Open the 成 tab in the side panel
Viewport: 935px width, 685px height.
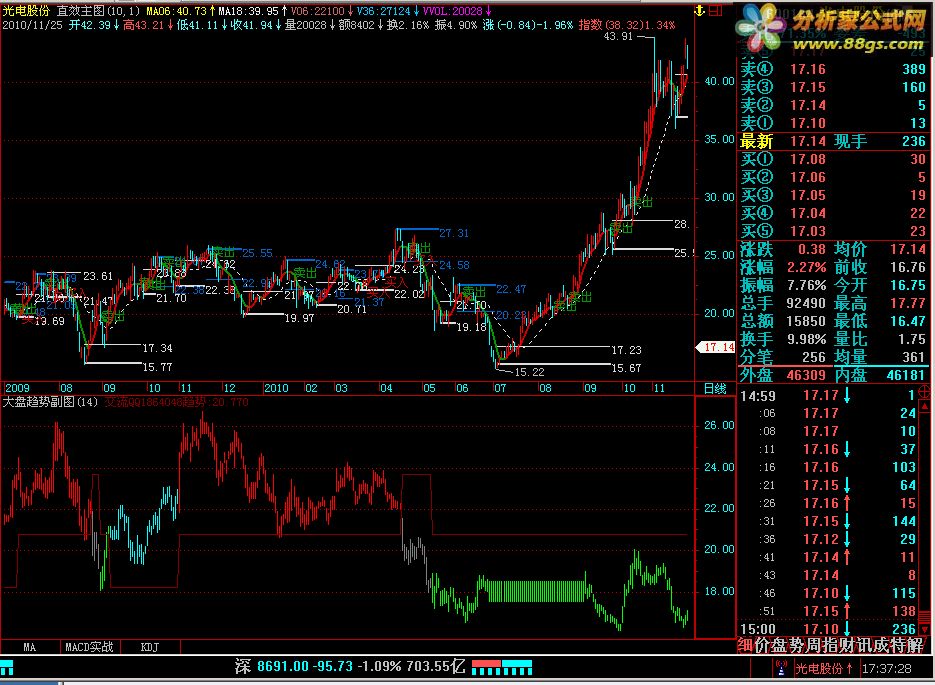point(883,645)
